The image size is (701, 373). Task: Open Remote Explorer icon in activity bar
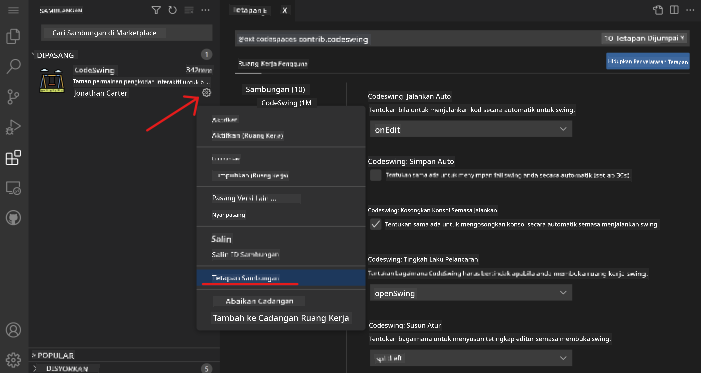coord(13,188)
